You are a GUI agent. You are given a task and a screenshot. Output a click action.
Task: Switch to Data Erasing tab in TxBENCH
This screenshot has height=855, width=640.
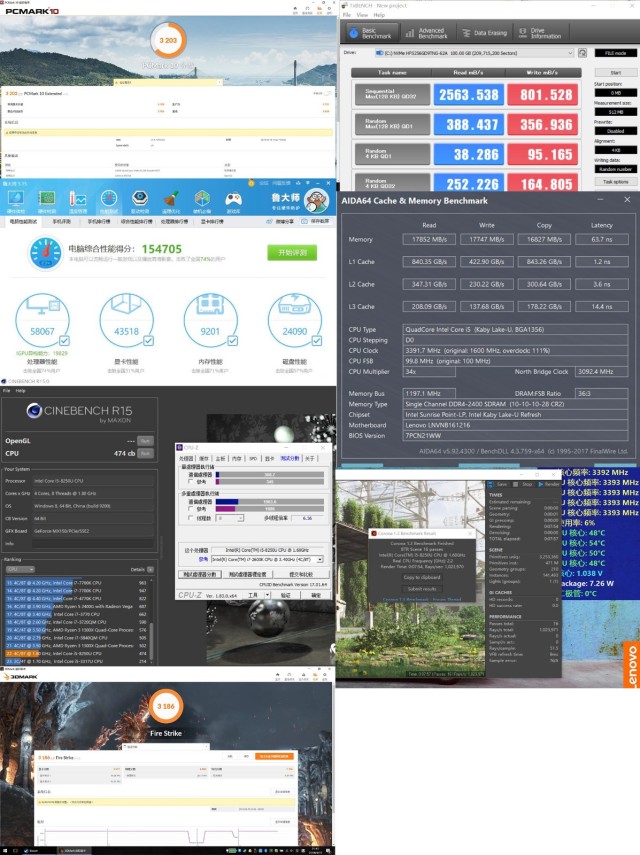[484, 33]
